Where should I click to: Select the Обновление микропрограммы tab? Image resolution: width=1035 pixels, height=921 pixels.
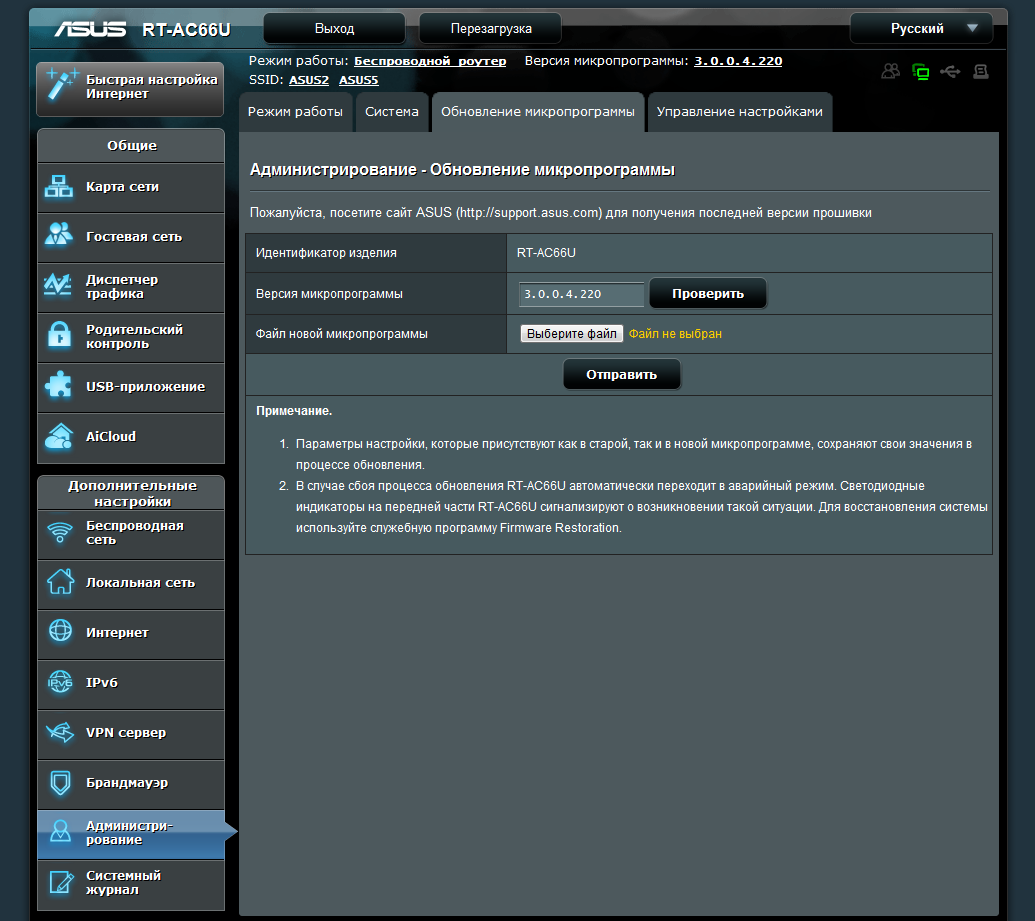pos(538,112)
